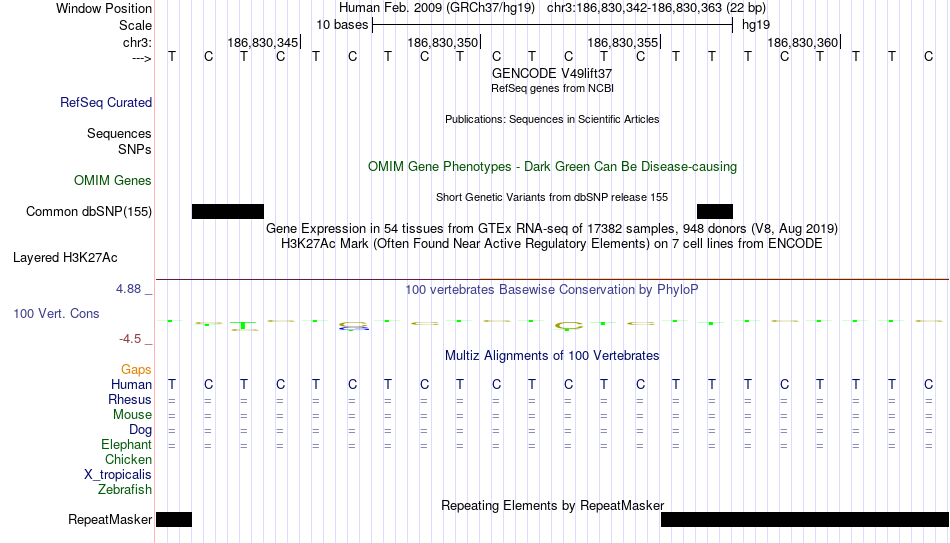Click the 'Human Feb. 2009 (GRCh37/hg19)' assembly text

tap(437, 8)
